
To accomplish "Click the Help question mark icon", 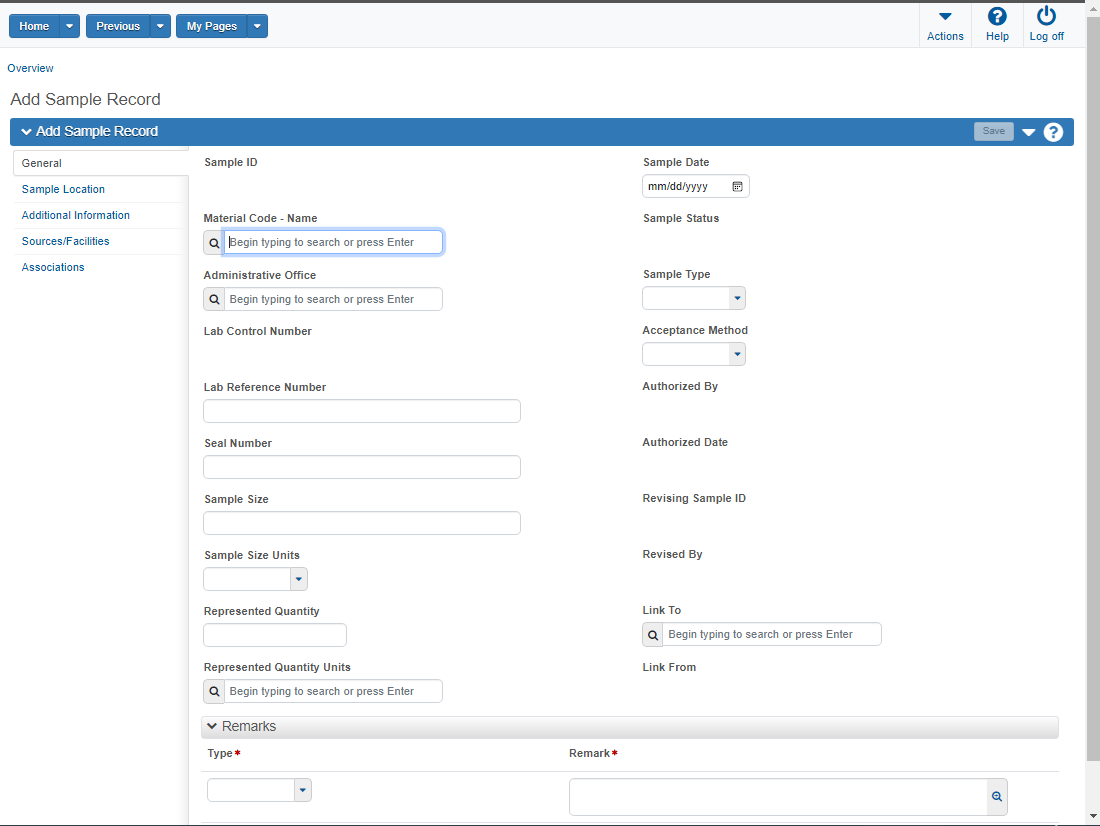I will tap(997, 16).
